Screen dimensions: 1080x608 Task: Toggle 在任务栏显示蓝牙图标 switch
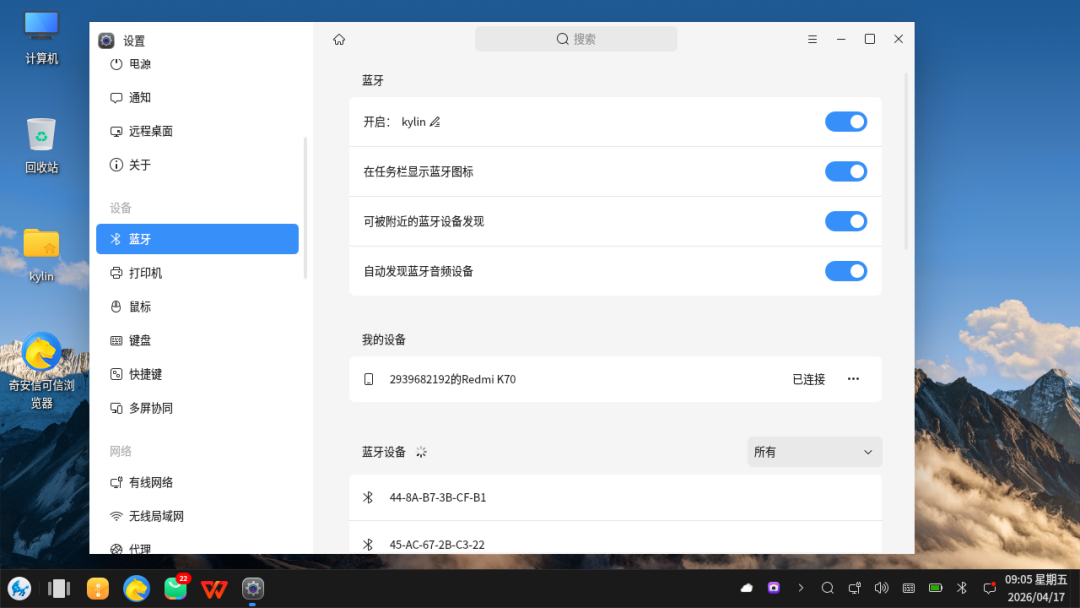(x=846, y=171)
